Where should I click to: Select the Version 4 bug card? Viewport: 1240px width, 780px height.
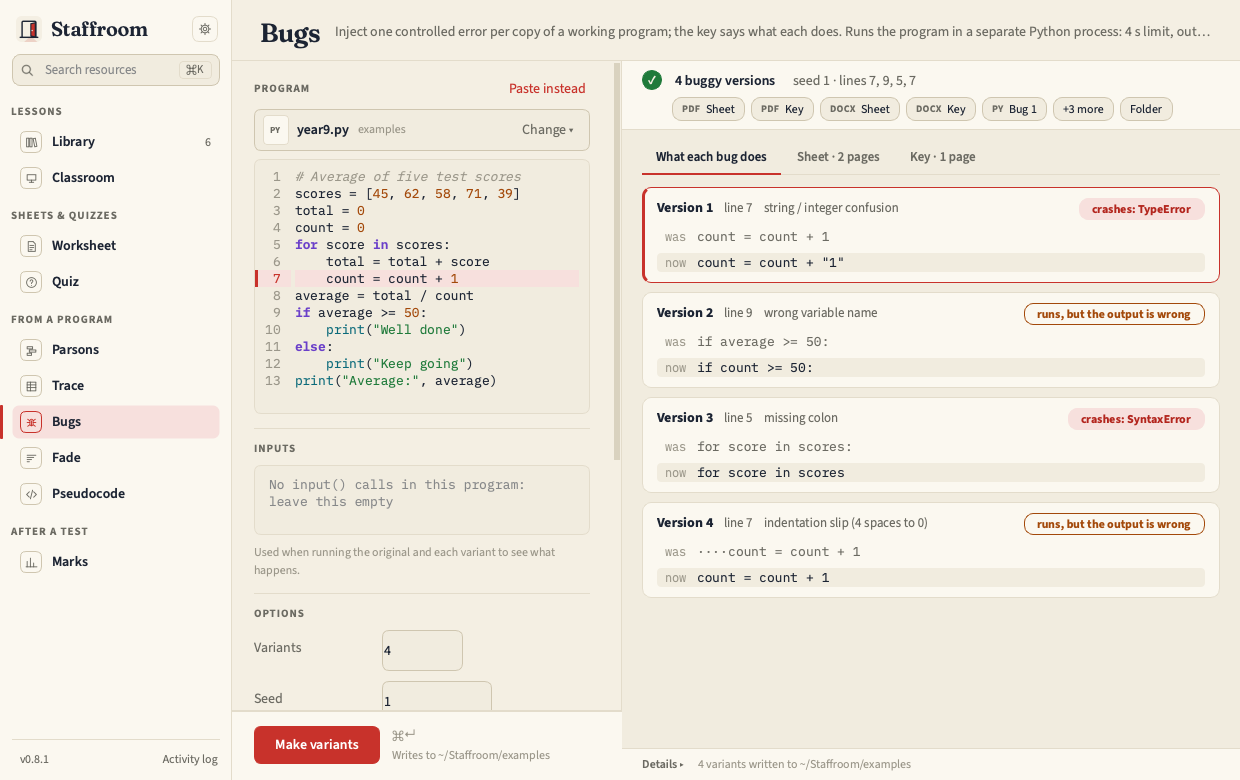pyautogui.click(x=931, y=550)
